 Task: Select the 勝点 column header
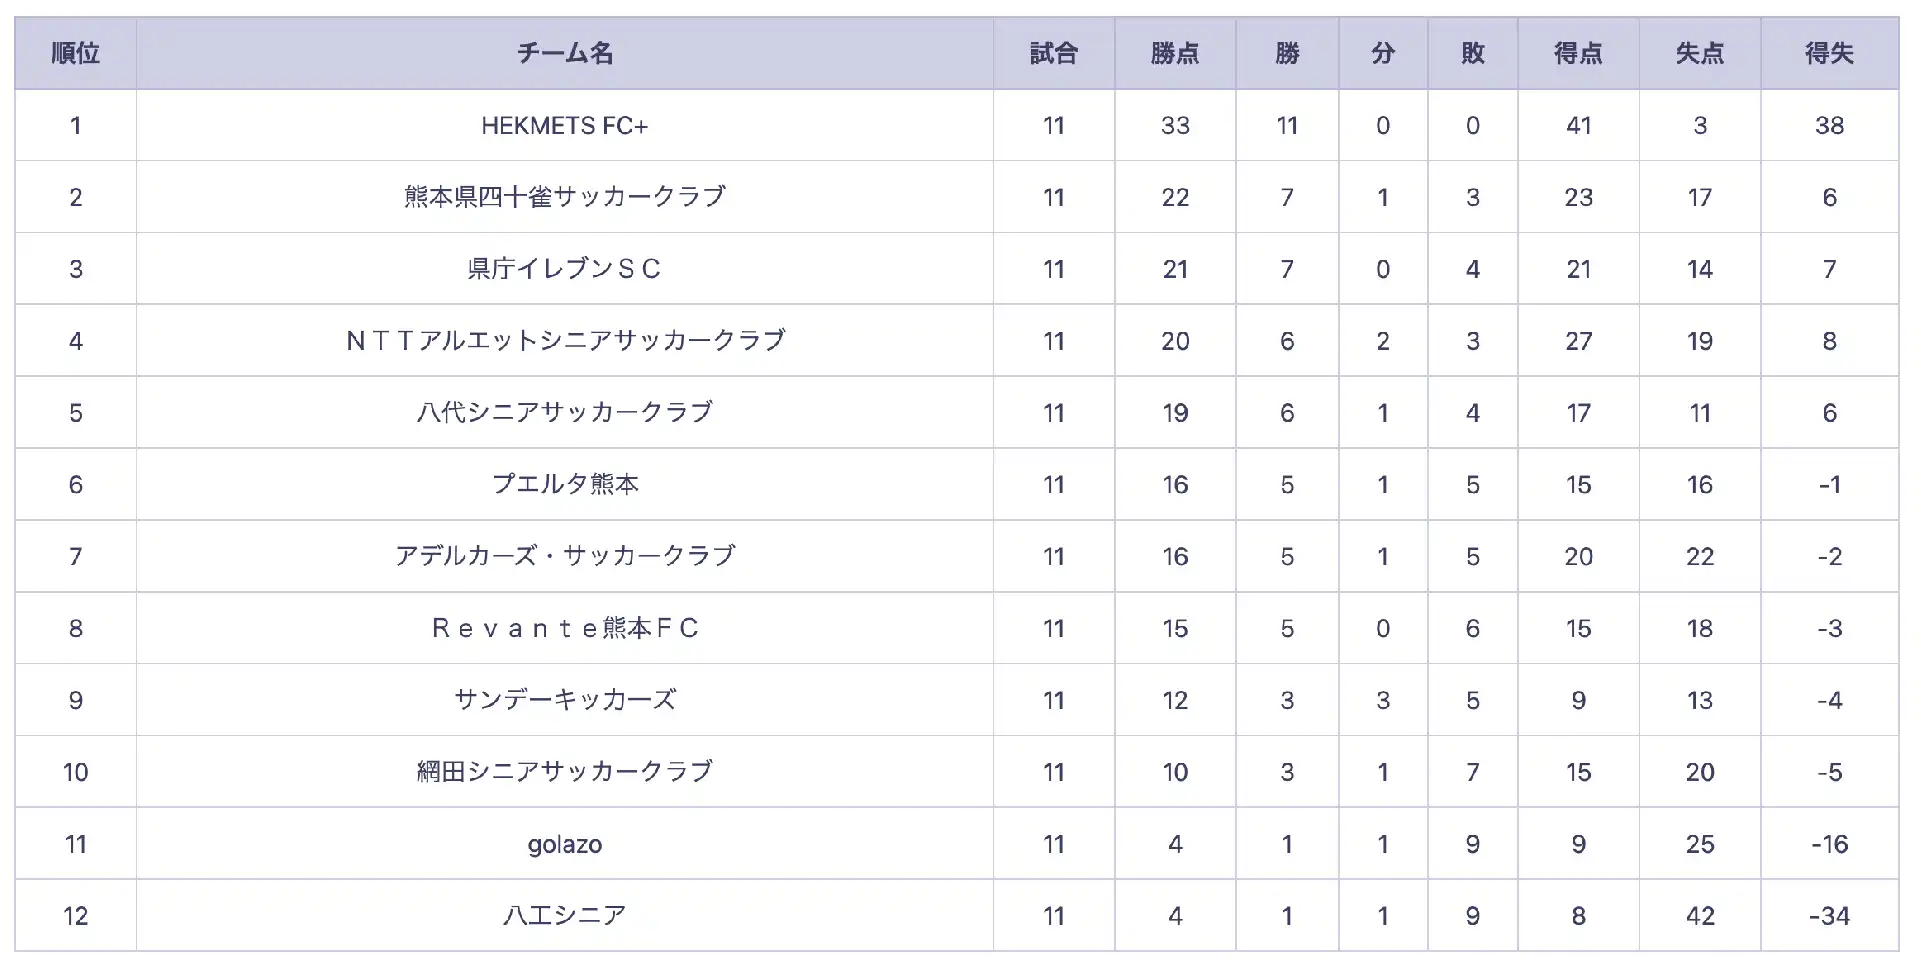[1175, 53]
